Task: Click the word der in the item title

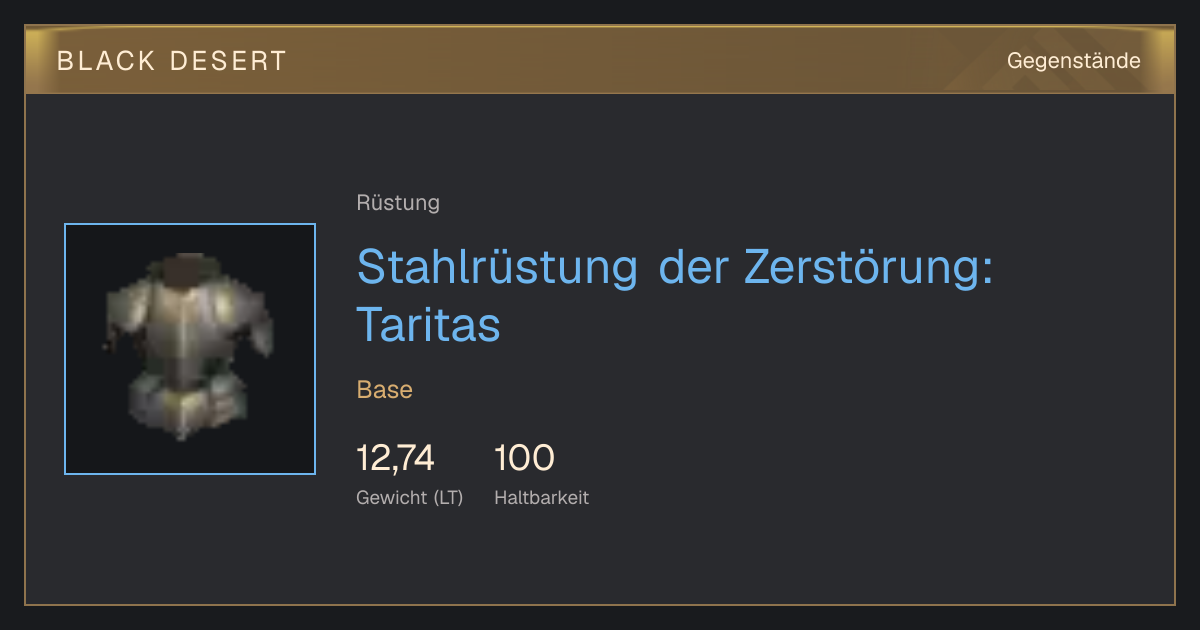Action: pos(691,267)
